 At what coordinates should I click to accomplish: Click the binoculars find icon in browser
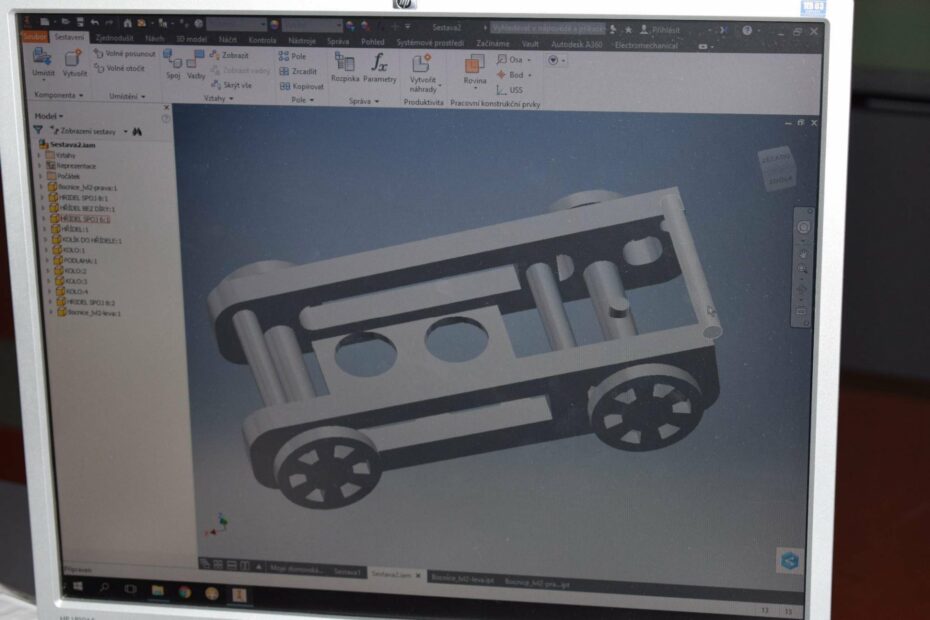(138, 131)
